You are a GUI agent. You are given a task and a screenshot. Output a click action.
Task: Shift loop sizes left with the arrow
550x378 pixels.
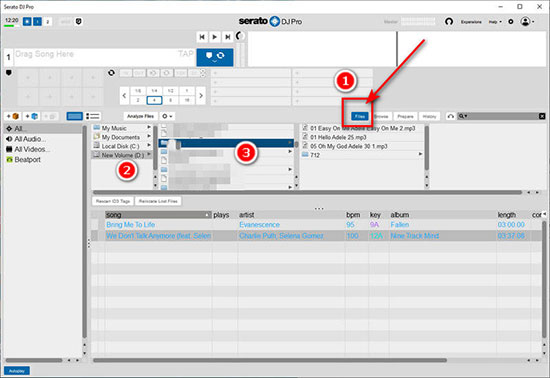(124, 95)
